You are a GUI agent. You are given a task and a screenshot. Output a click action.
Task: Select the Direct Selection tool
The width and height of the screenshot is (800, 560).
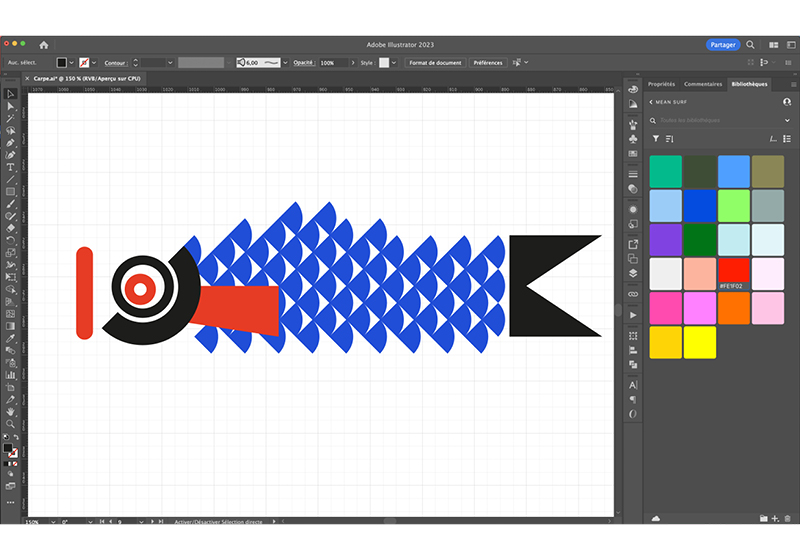click(x=10, y=106)
